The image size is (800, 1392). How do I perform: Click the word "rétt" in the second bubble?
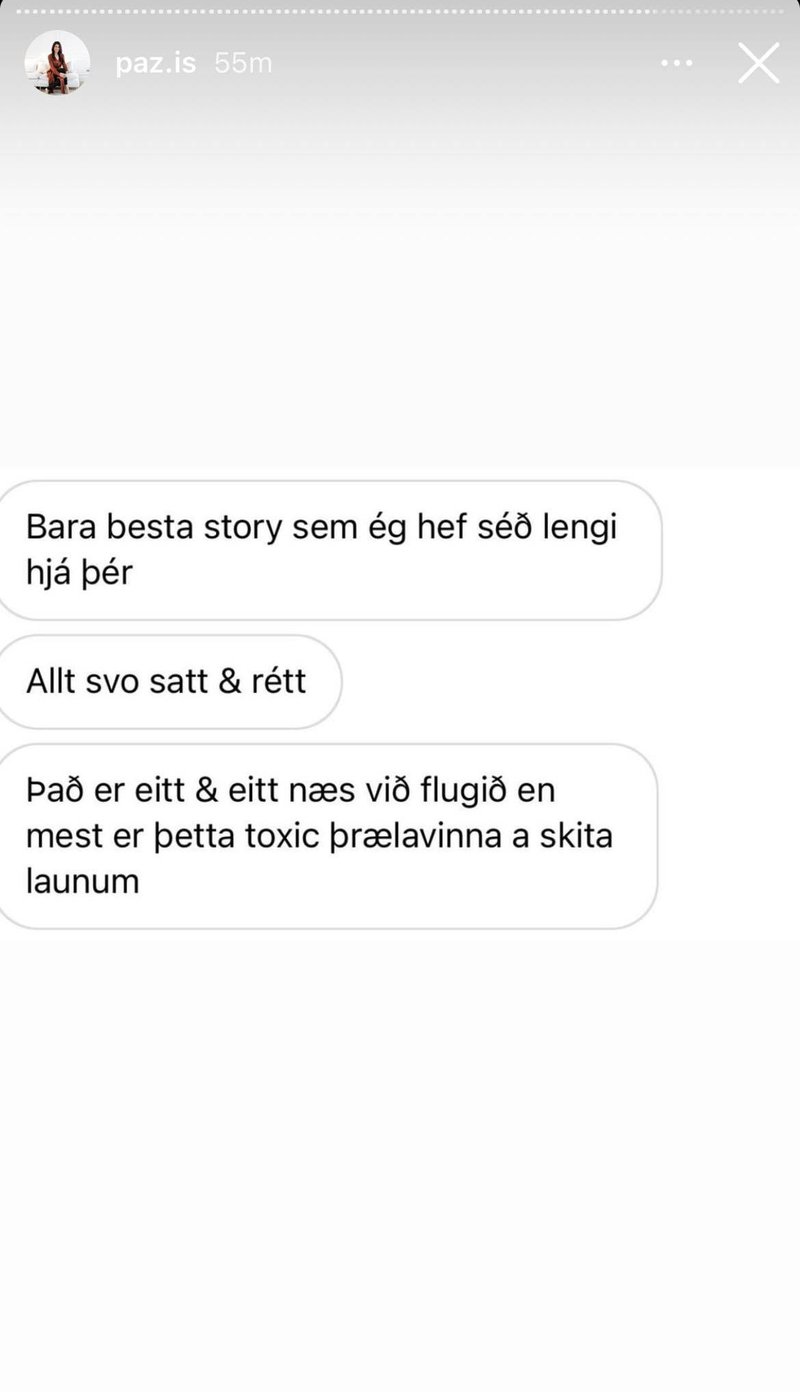277,682
